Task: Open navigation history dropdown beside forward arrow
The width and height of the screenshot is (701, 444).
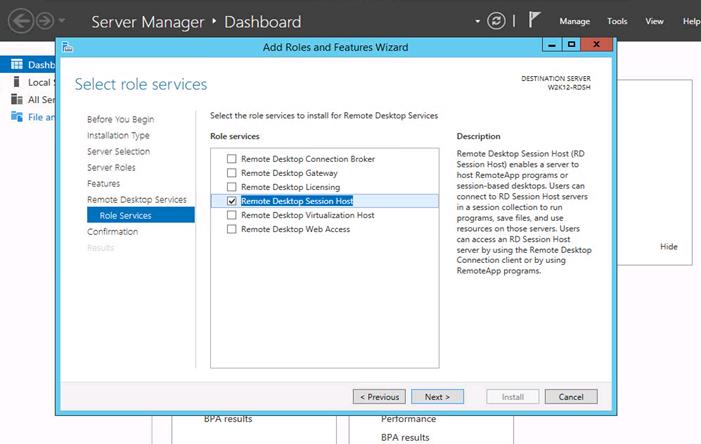Action: point(62,21)
